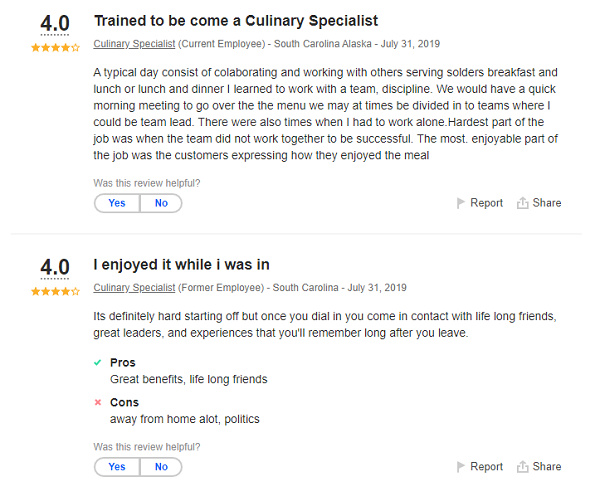Open the Culinary Specialist link for the current employee
Image resolution: width=600 pixels, height=496 pixels.
pos(134,44)
